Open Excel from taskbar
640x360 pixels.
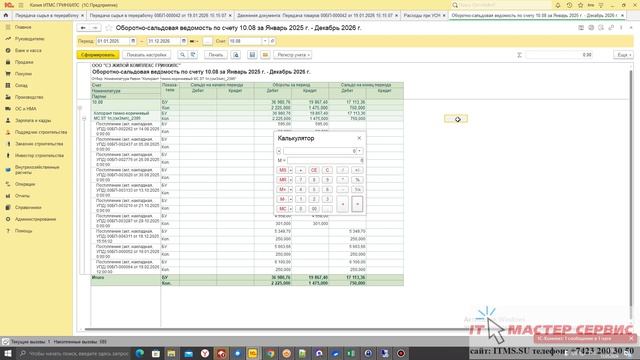point(351,353)
